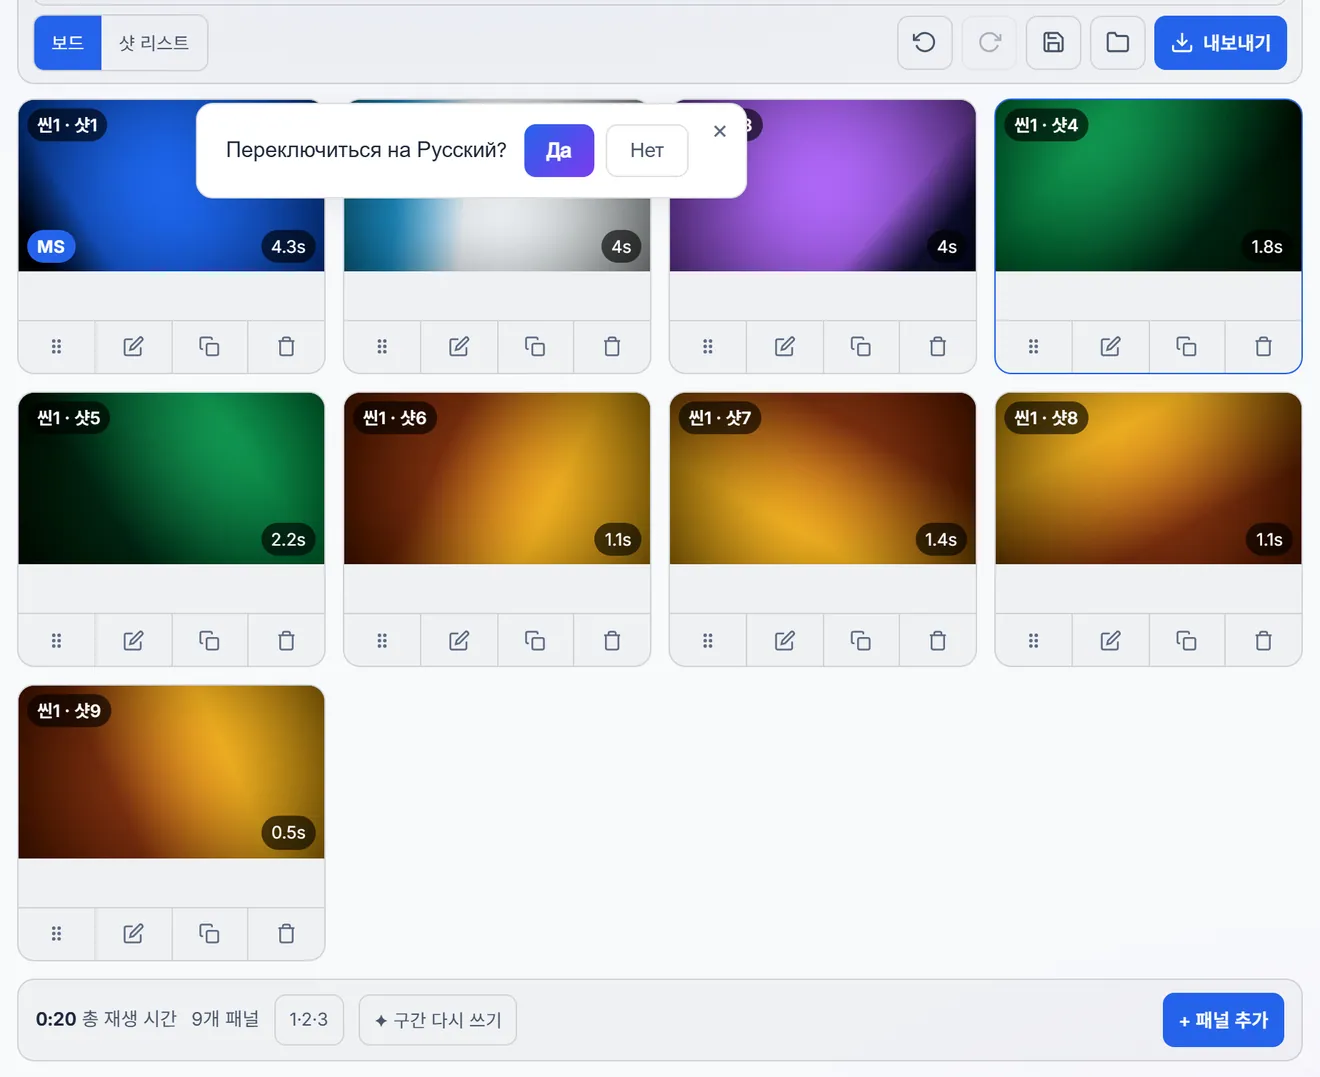1320x1077 pixels.
Task: Delete the 씬1 · 샷1 panel
Action: [x=286, y=347]
